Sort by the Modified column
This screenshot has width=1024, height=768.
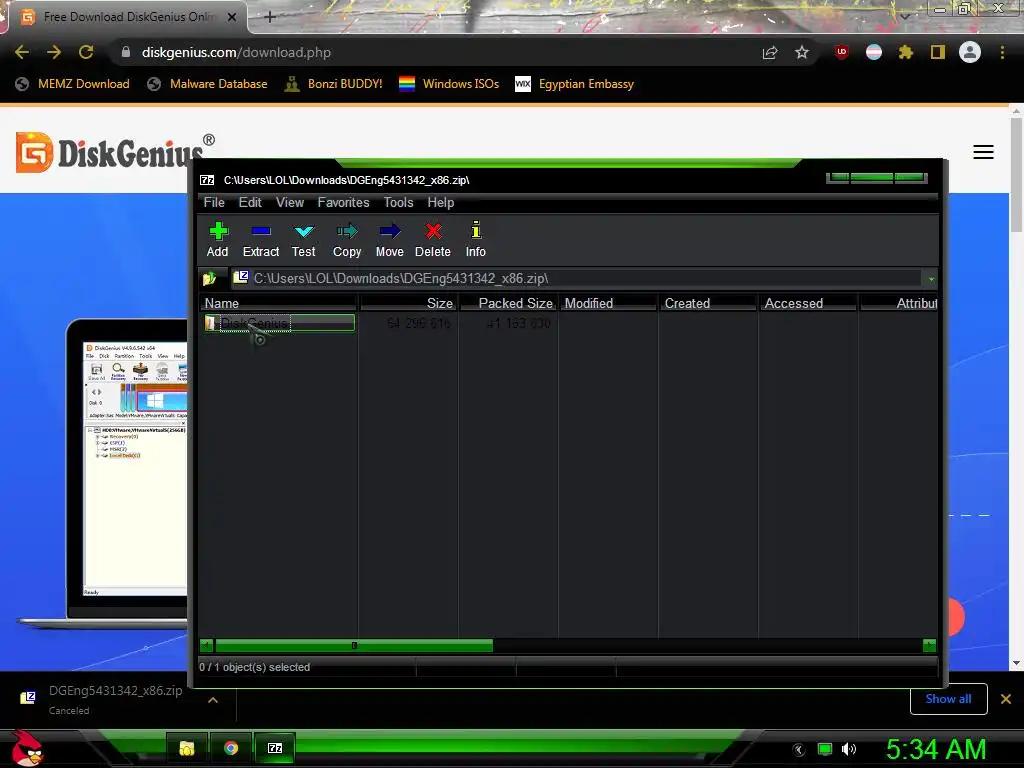pyautogui.click(x=609, y=303)
